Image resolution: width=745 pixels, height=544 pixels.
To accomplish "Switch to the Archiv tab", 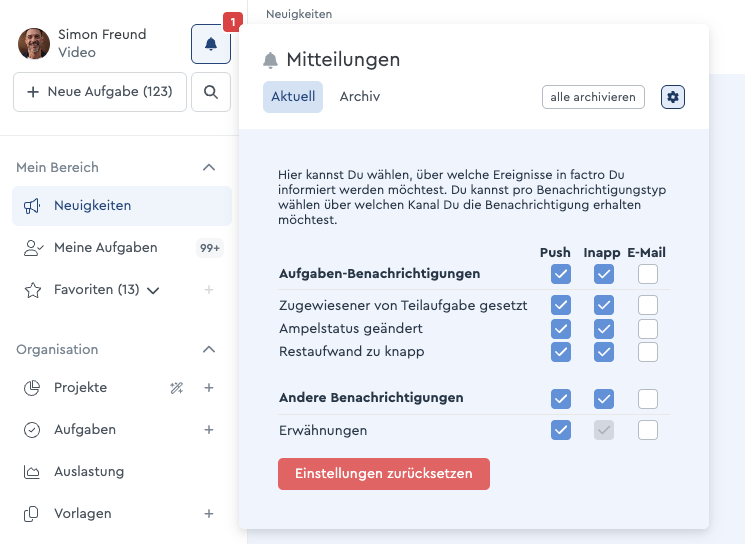I will click(x=360, y=97).
